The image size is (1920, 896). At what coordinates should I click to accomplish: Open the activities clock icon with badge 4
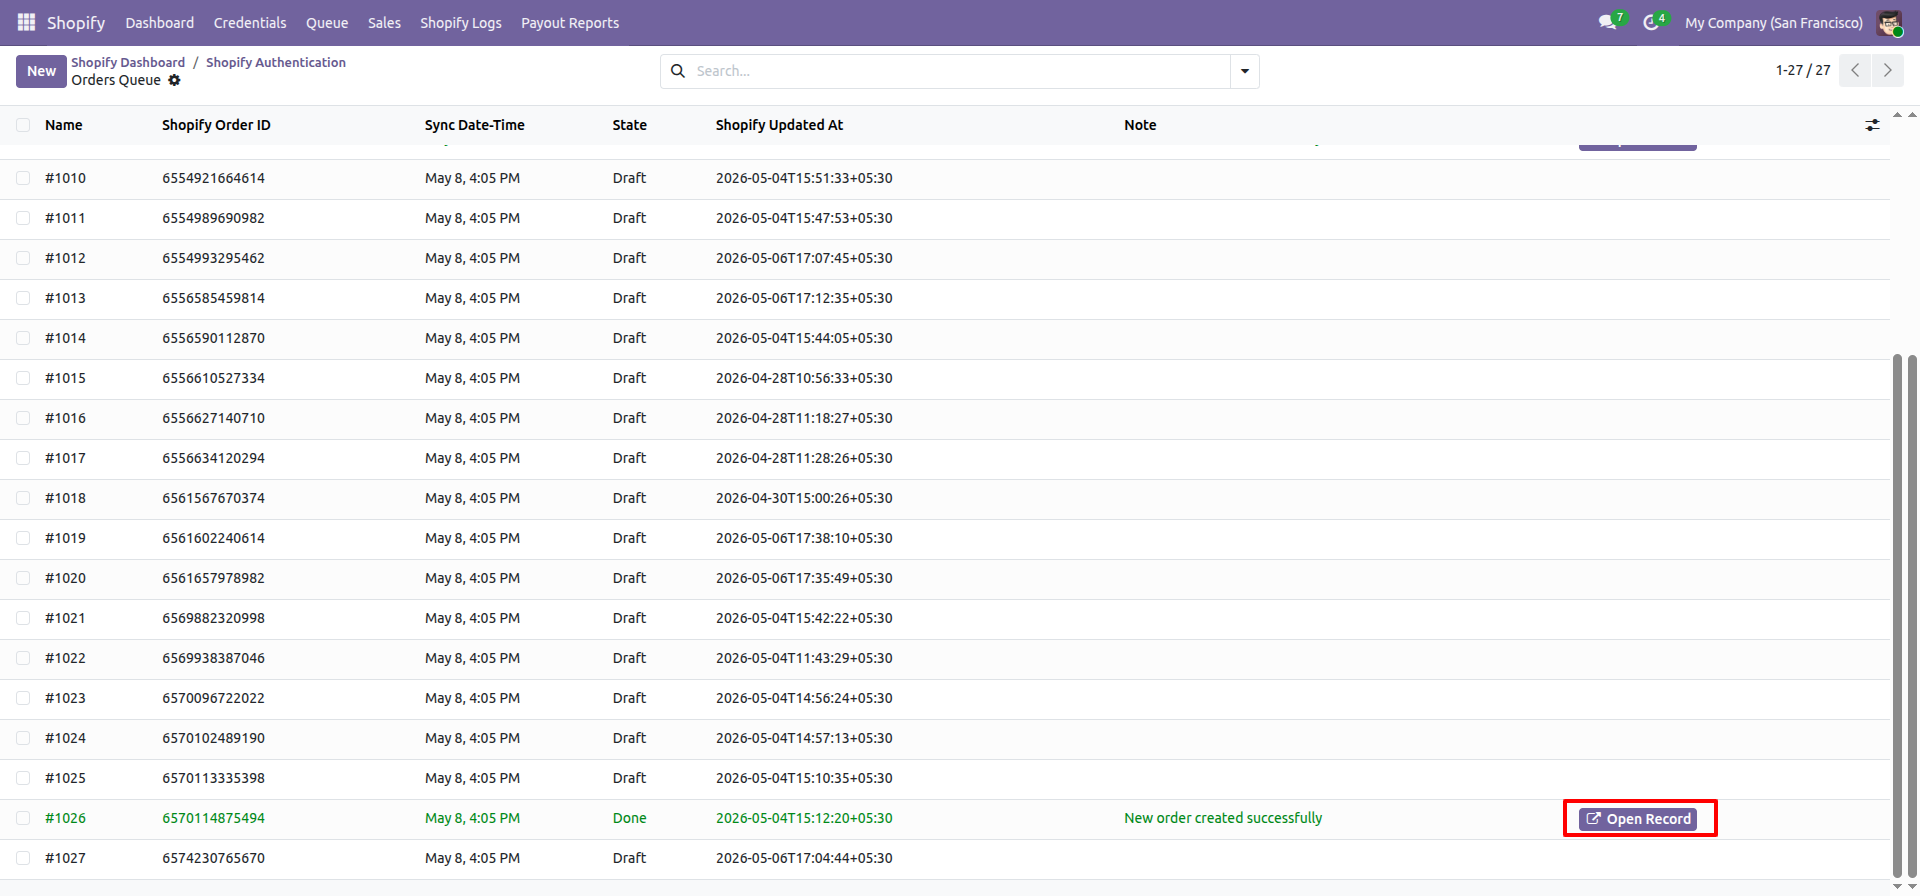(1650, 22)
